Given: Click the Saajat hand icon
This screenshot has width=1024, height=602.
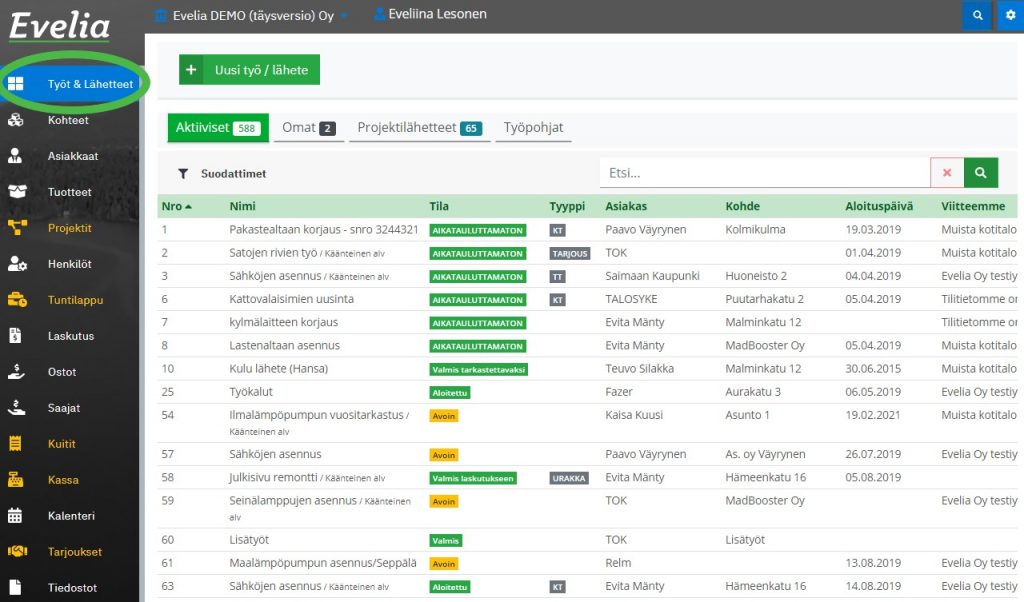Looking at the screenshot, I should [16, 407].
